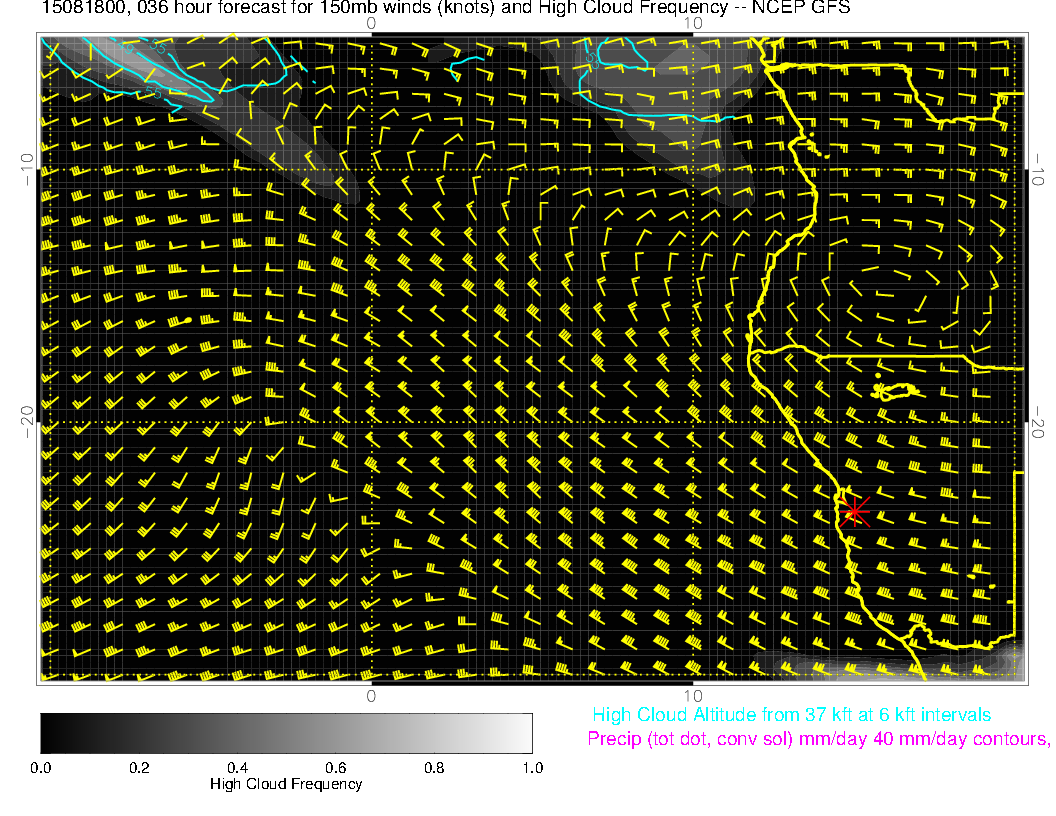Screen dimensions: 1056x816
Task: Click the left latitude label −10
Action: (x=25, y=169)
